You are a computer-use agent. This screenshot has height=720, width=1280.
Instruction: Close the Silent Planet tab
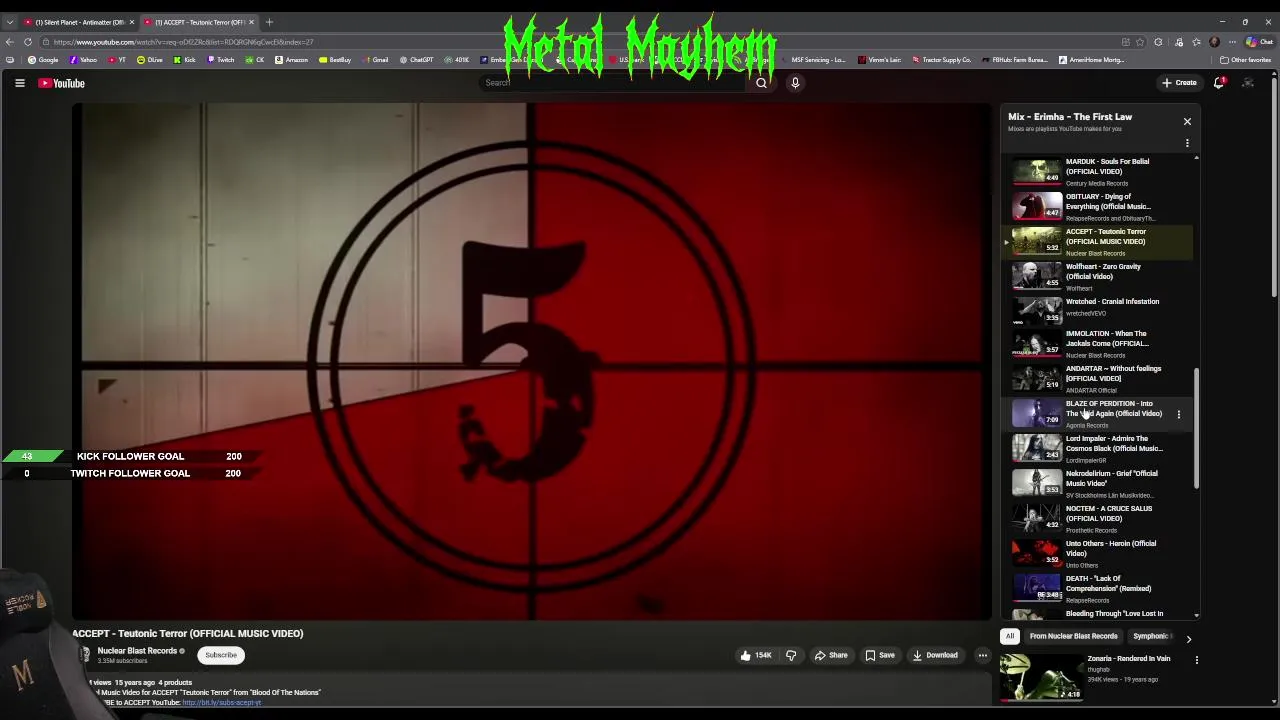(132, 22)
